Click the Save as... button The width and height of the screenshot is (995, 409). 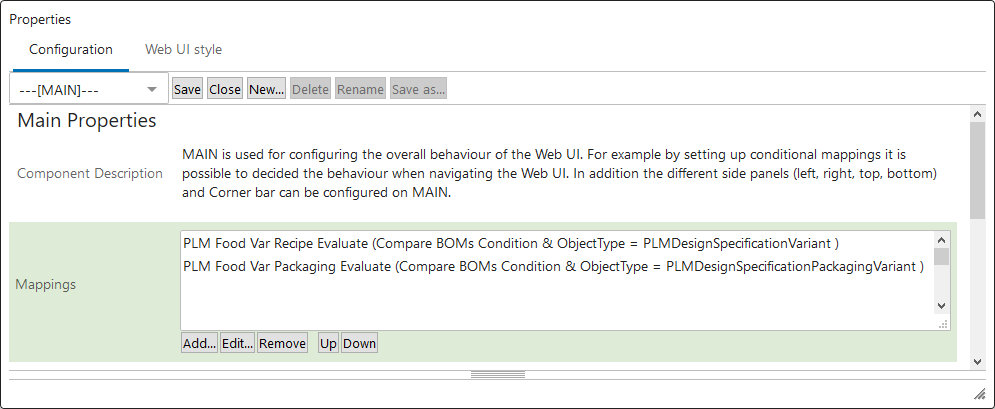[418, 89]
